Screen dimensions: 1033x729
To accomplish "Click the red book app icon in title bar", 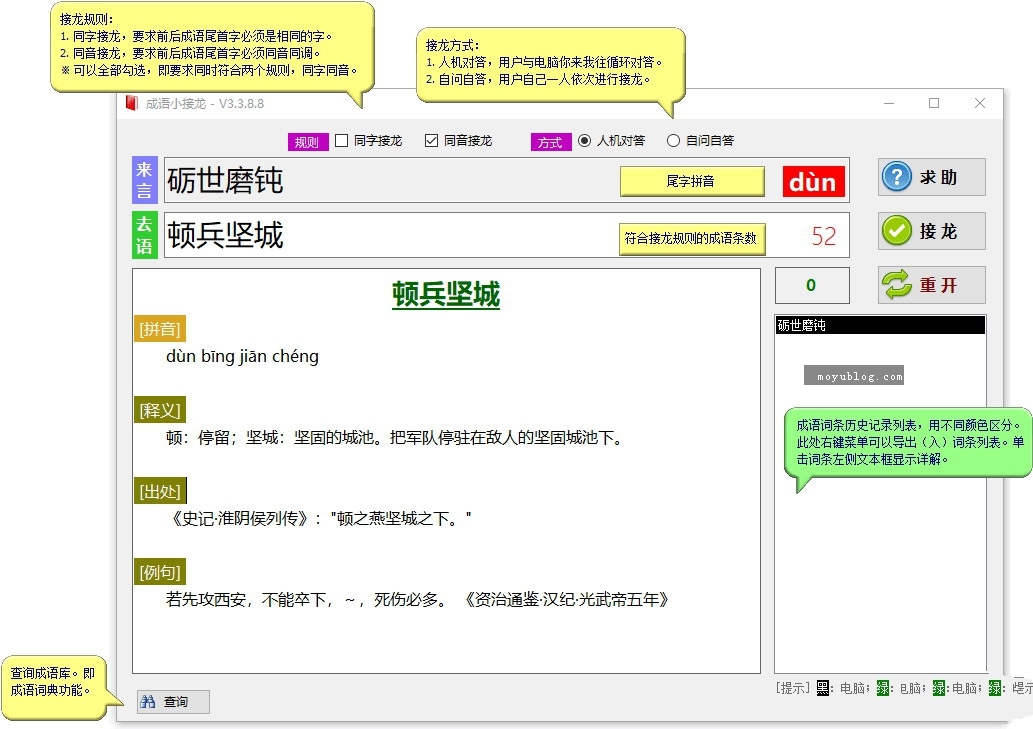I will [131, 103].
